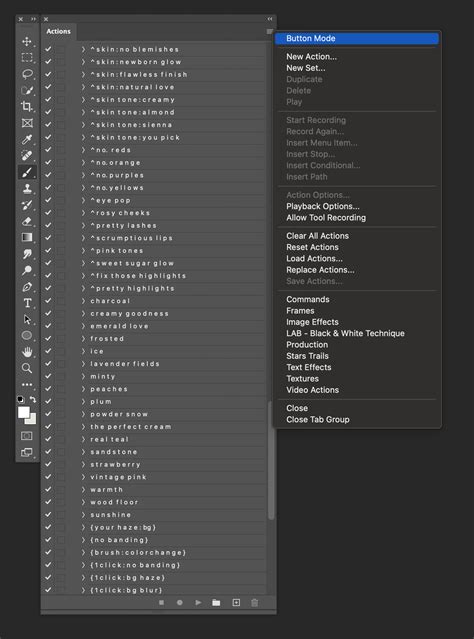The height and width of the screenshot is (639, 474).
Task: Select the Gradient tool
Action: (x=27, y=237)
